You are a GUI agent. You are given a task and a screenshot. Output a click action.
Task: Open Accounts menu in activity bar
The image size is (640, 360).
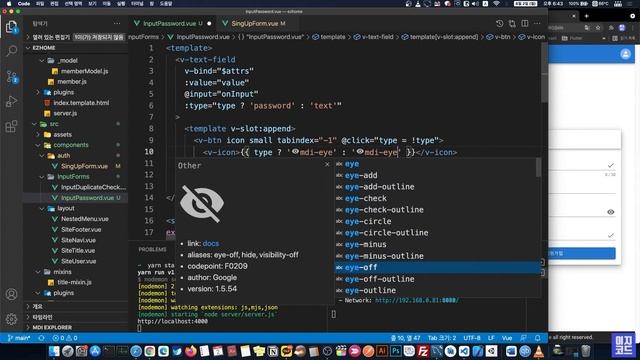tap(11, 294)
